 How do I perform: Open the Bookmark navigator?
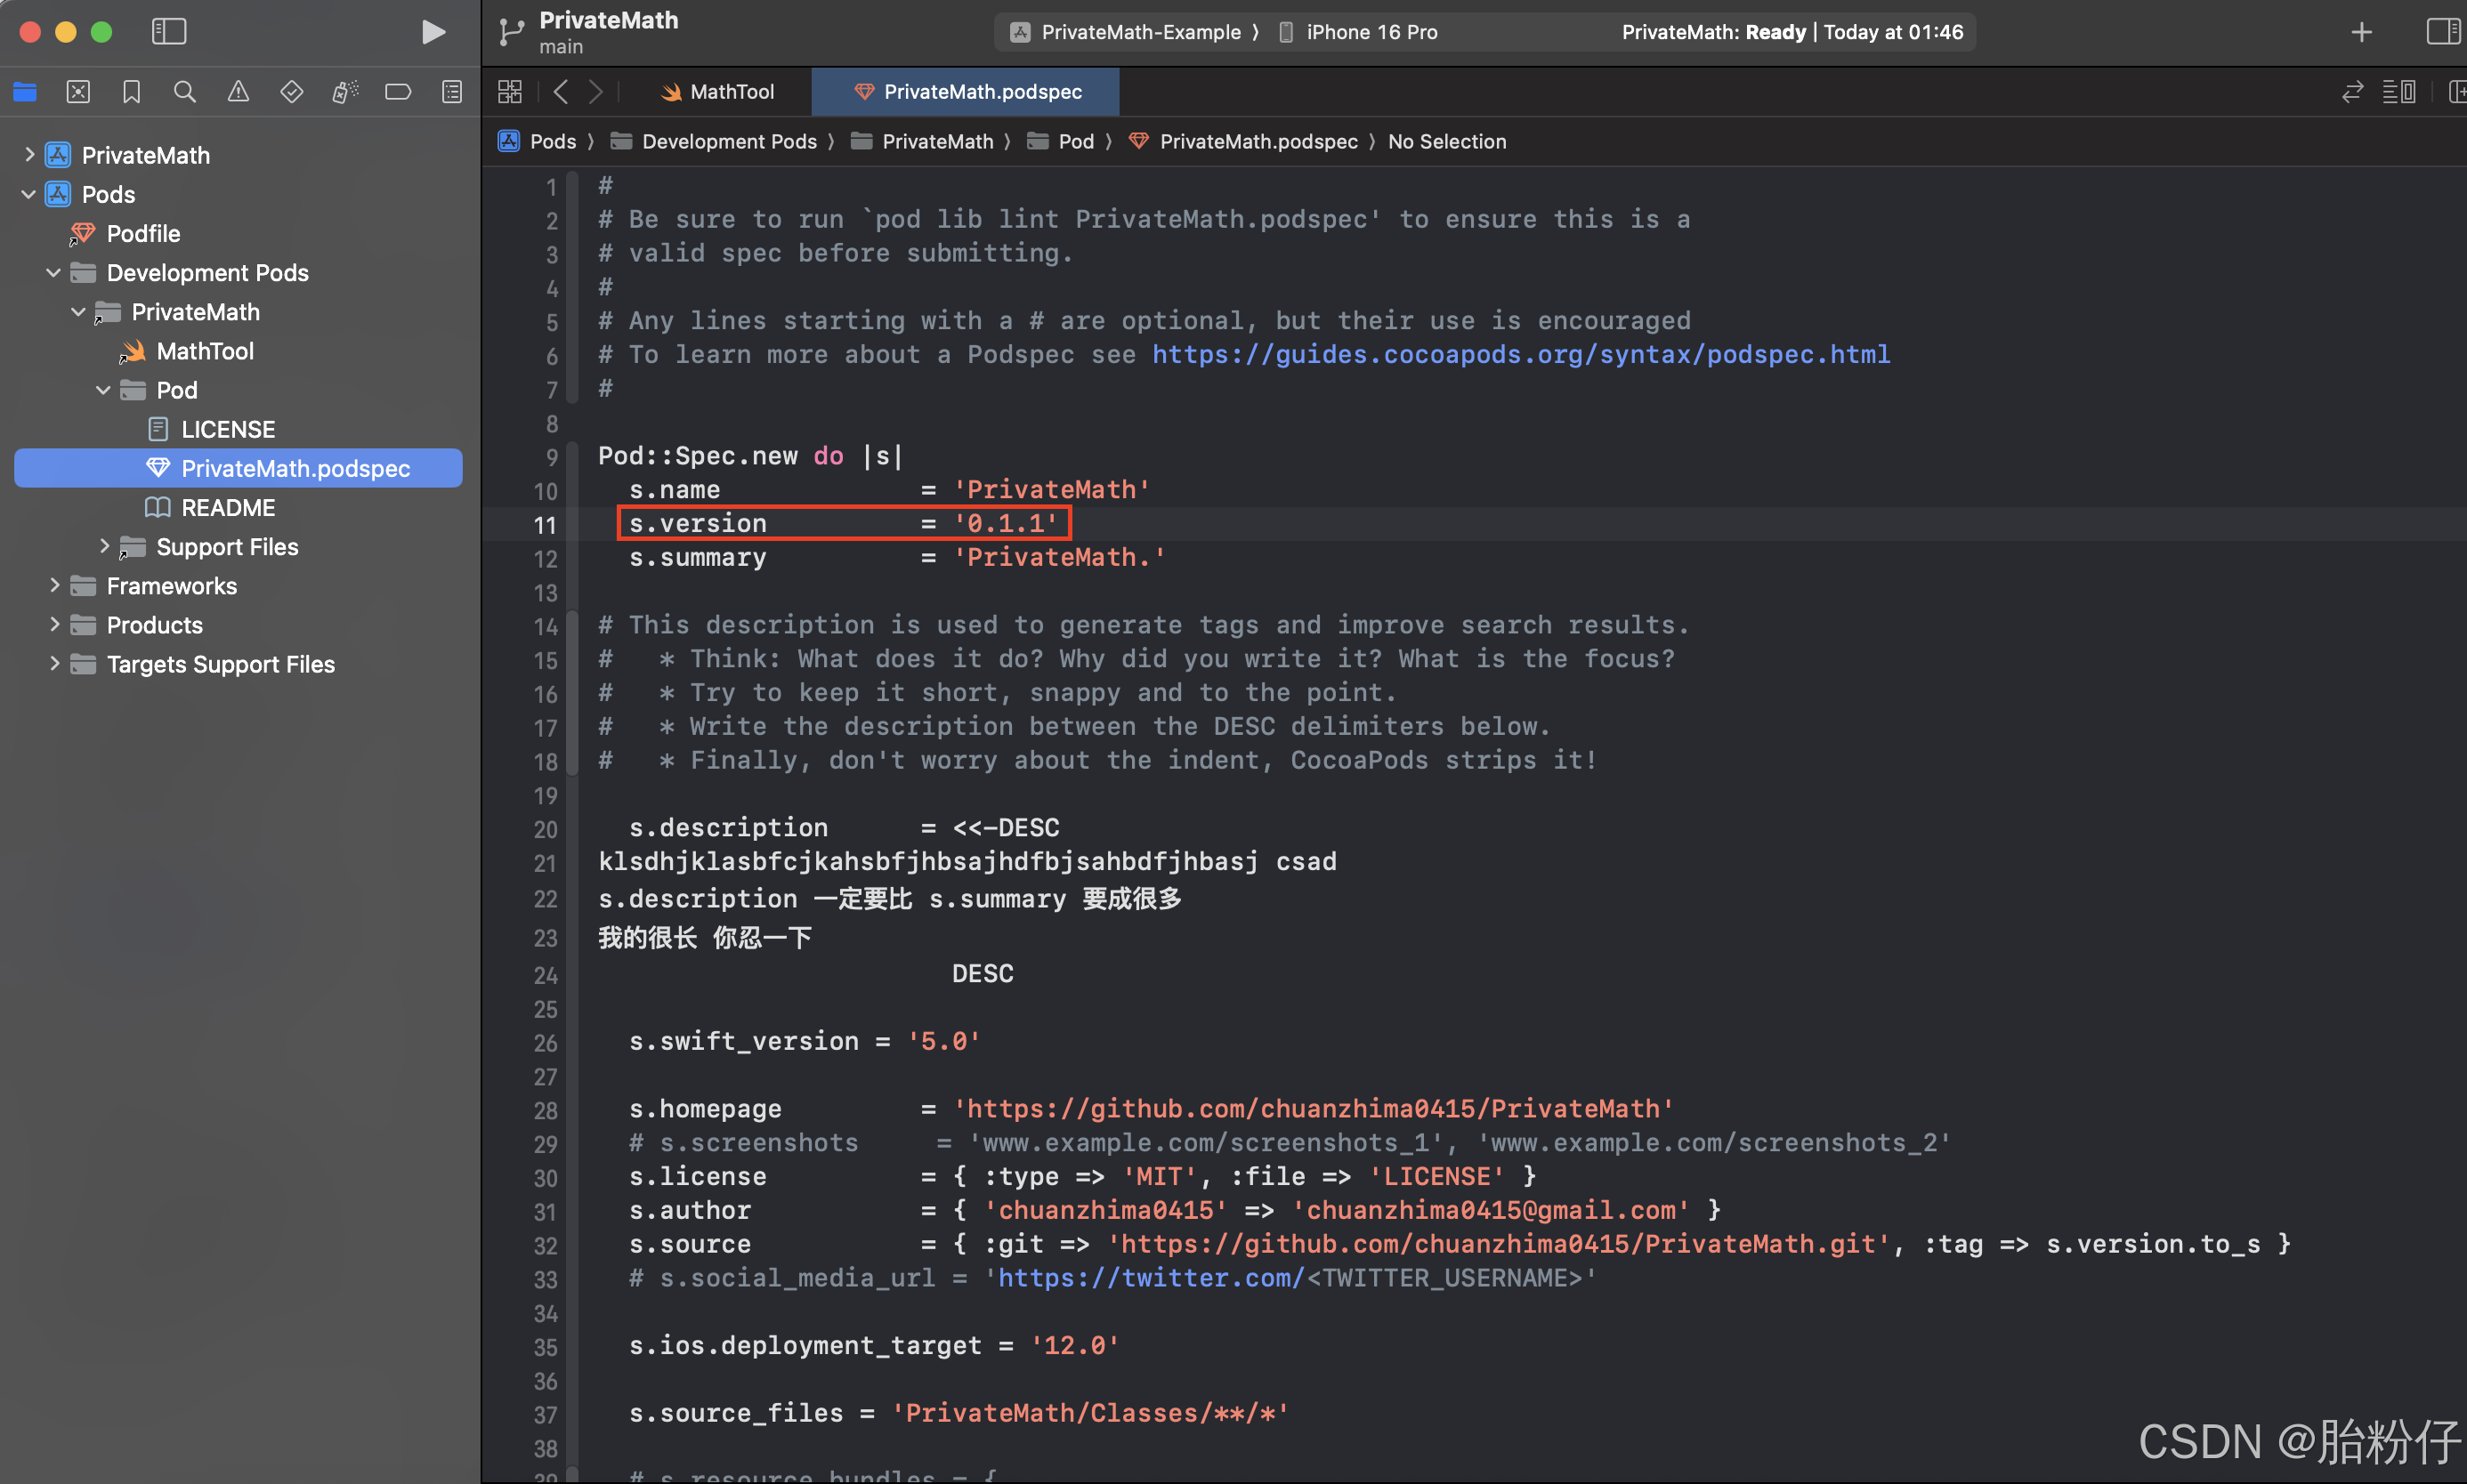coord(131,92)
